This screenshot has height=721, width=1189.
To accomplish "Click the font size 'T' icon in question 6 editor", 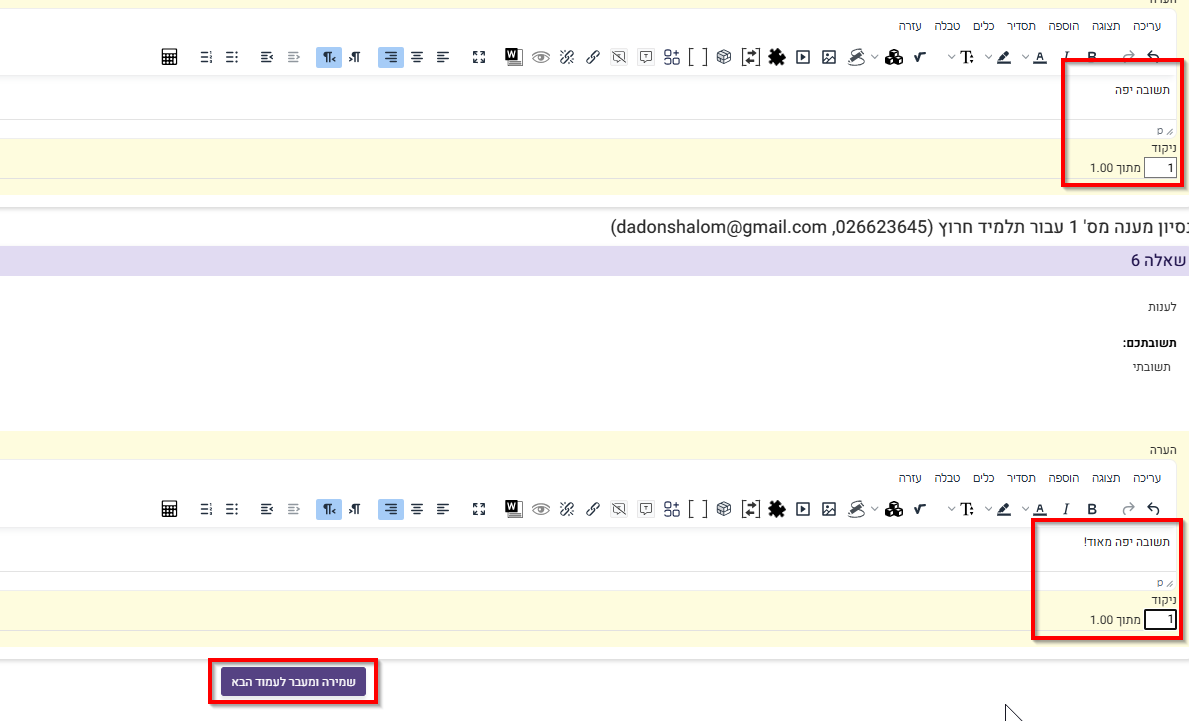I will coord(967,509).
